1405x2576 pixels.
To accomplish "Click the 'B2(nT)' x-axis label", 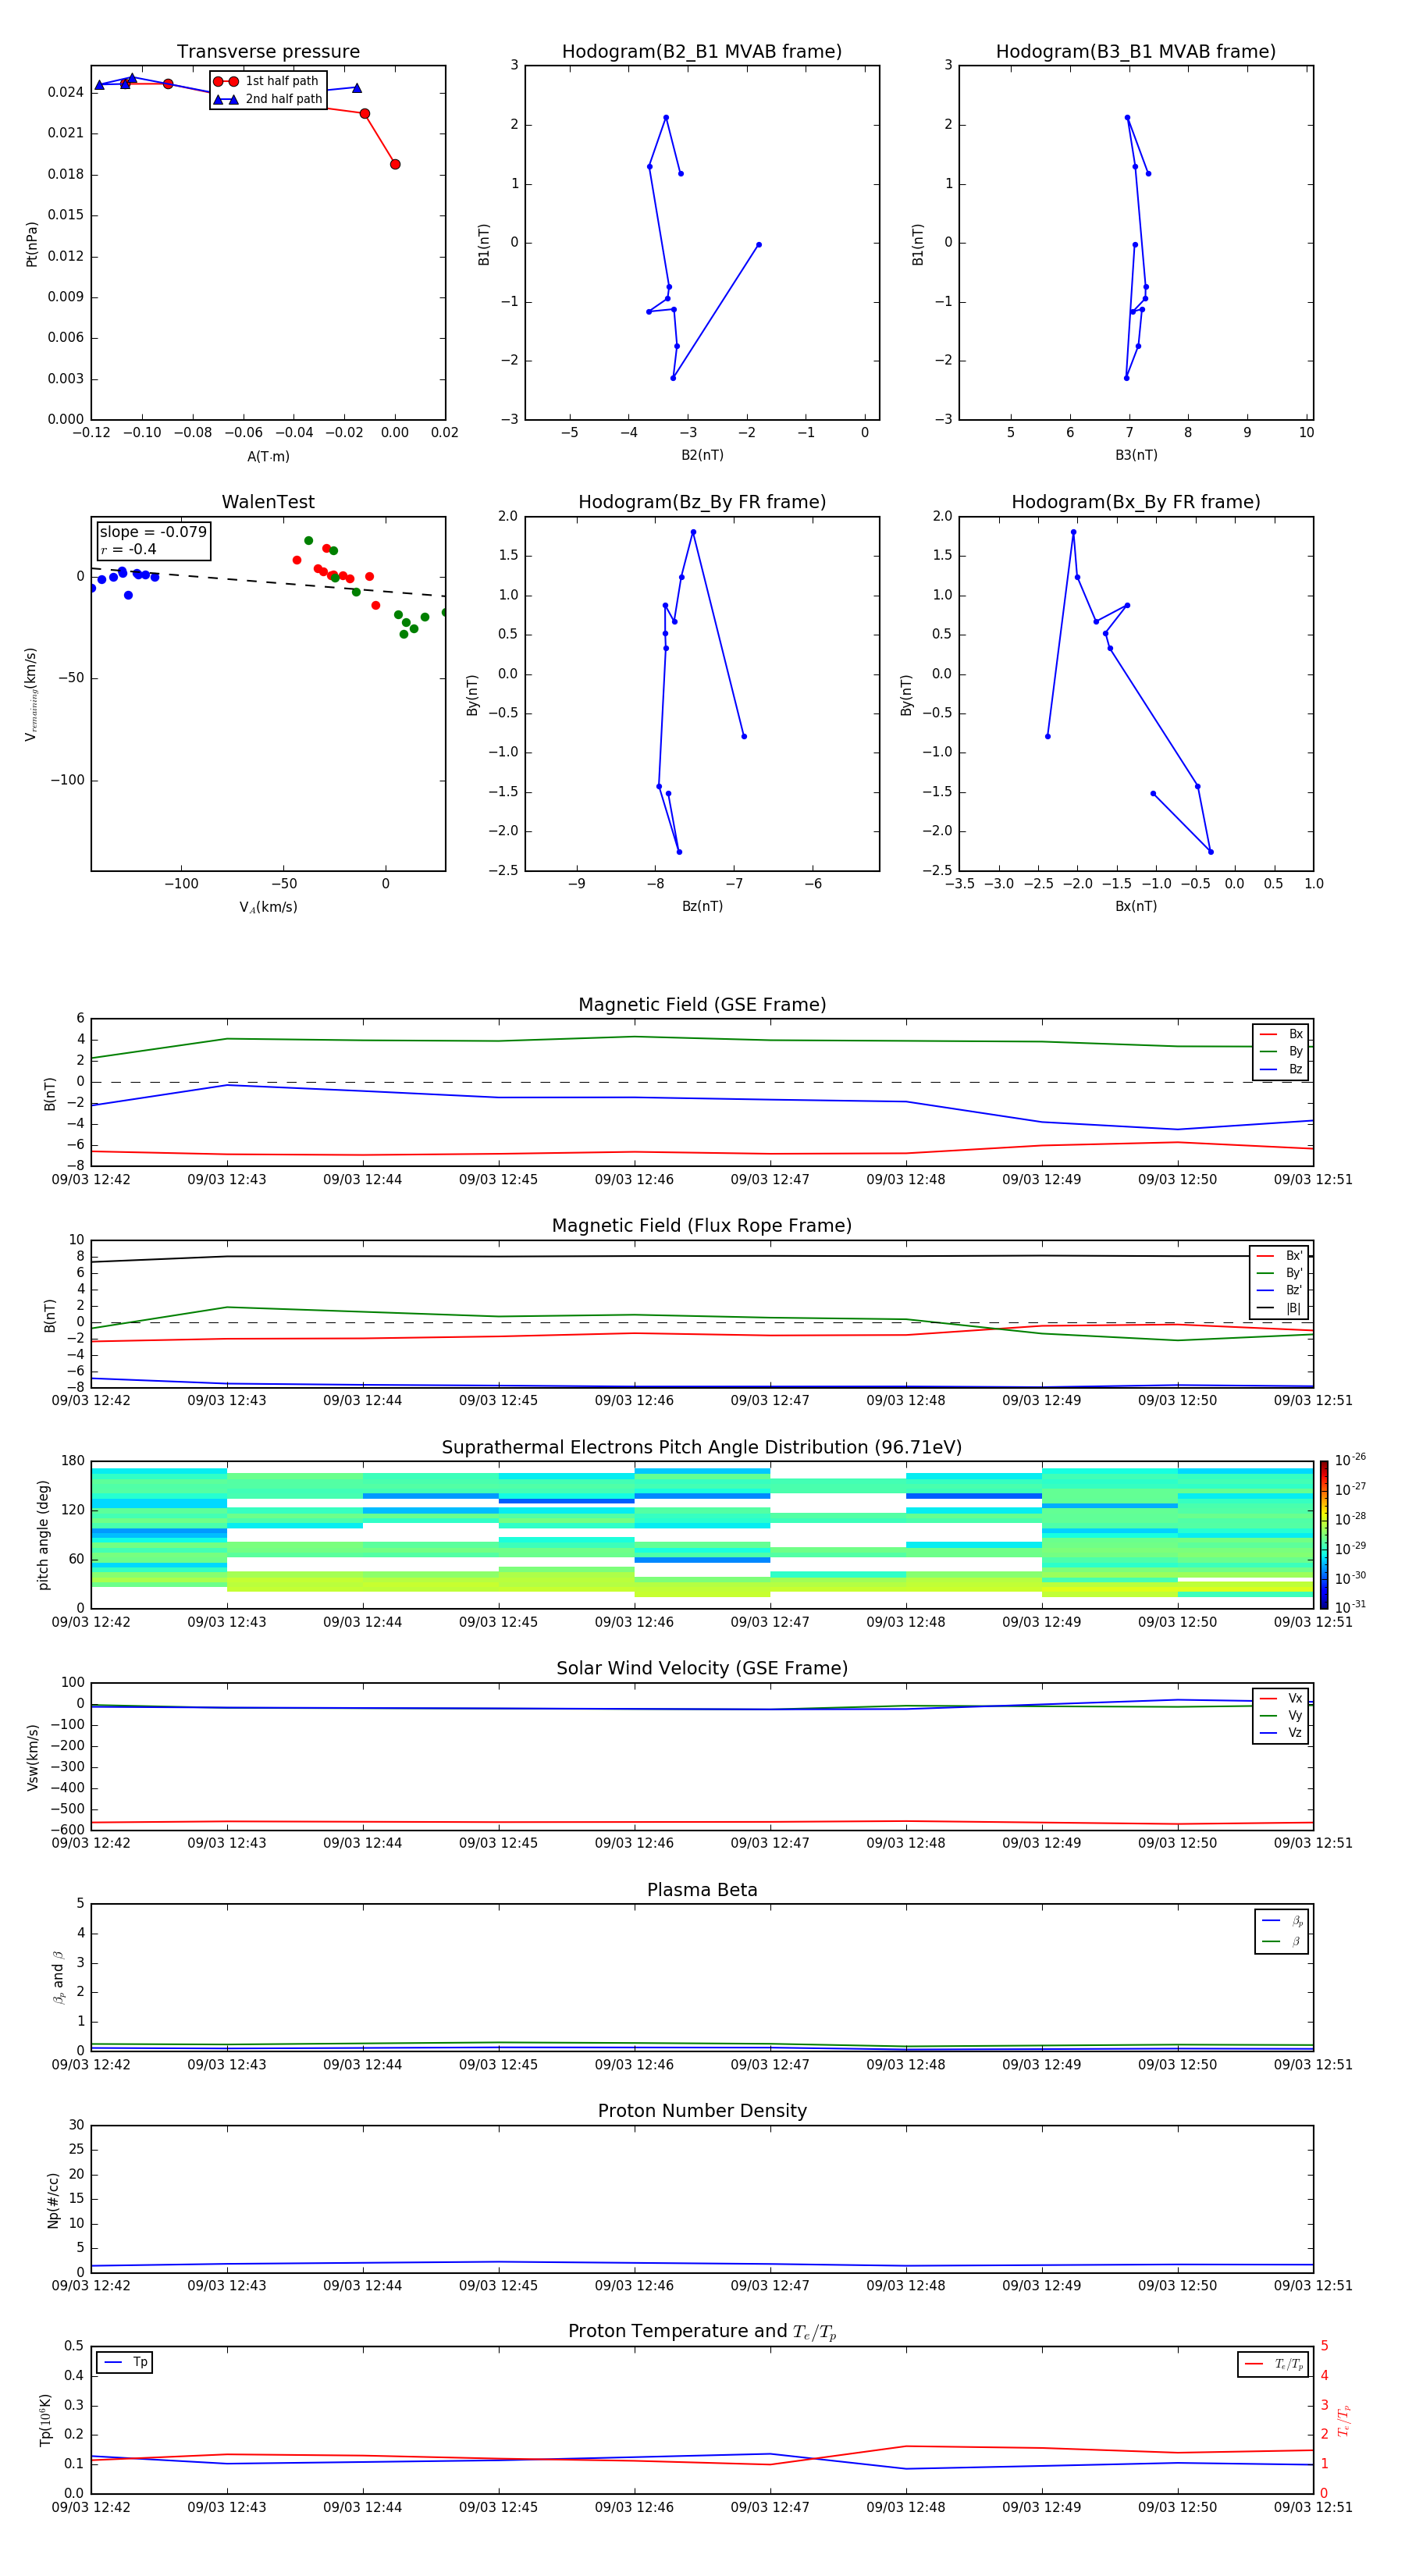I will click(702, 455).
